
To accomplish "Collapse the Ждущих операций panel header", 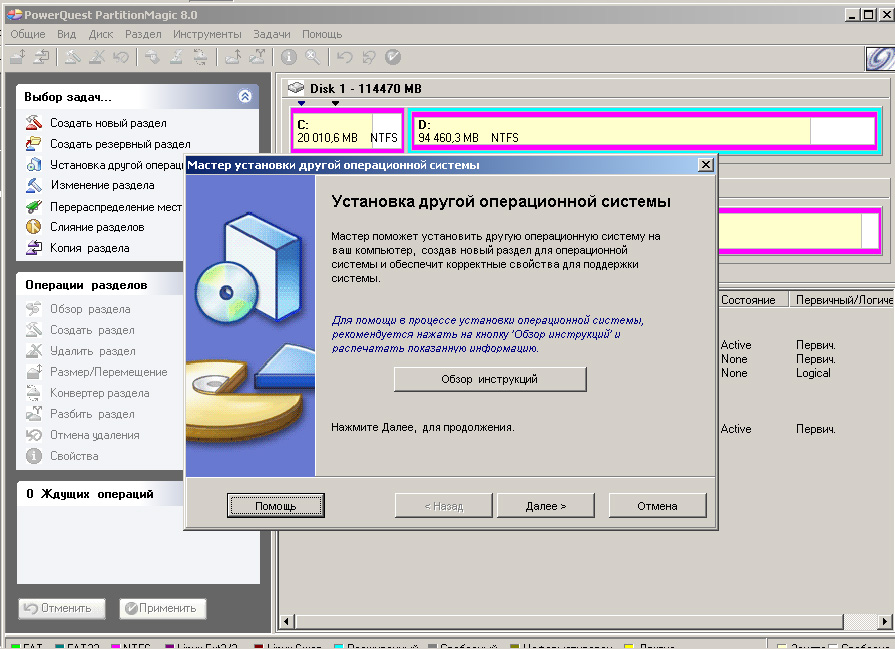I will (x=100, y=494).
